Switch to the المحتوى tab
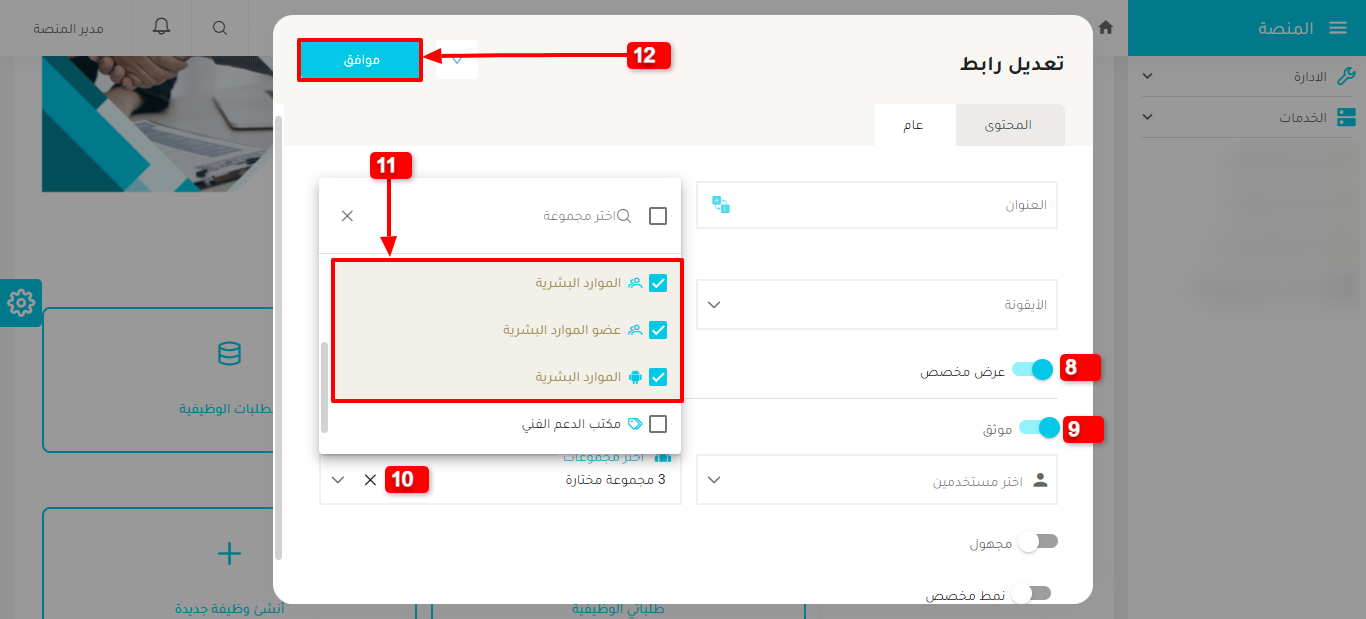Screen dimensions: 1366x619 pos(1009,124)
